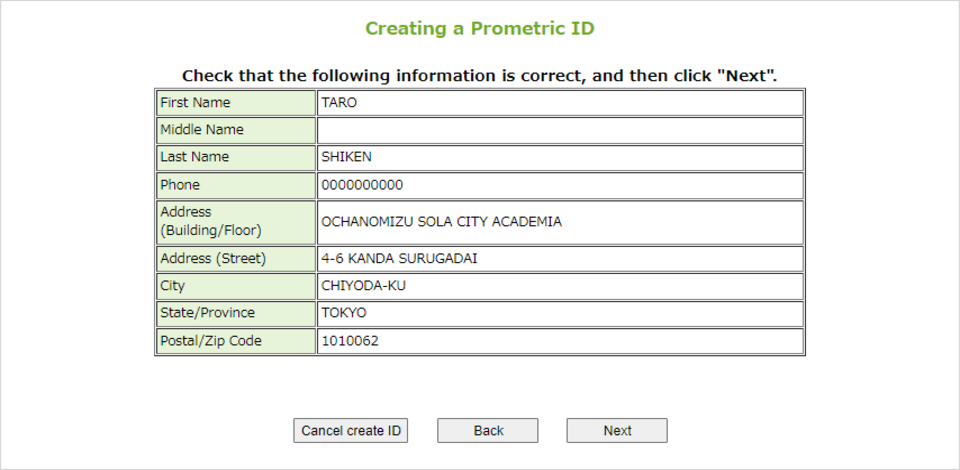This screenshot has width=960, height=470.
Task: Click the Phone value 0000000000
Action: coord(362,185)
